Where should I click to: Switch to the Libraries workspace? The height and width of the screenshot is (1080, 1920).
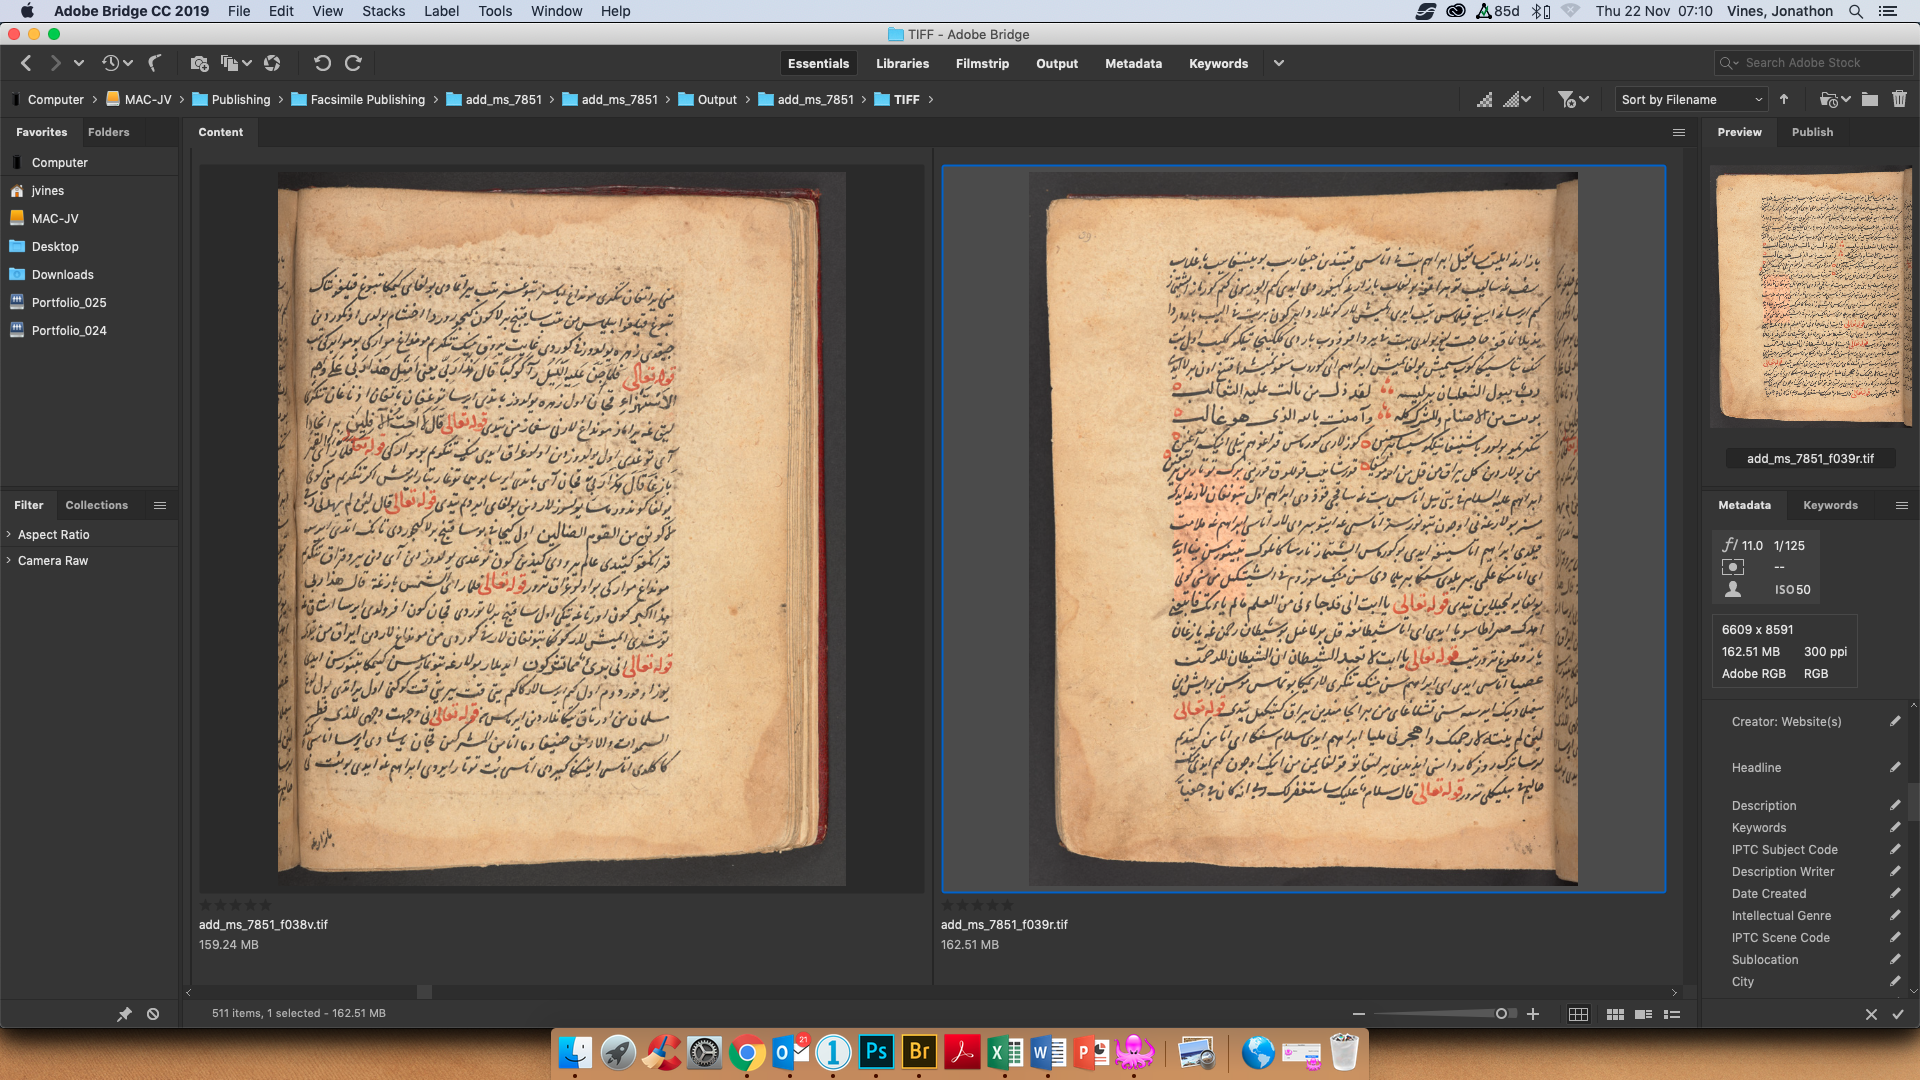[x=902, y=63]
